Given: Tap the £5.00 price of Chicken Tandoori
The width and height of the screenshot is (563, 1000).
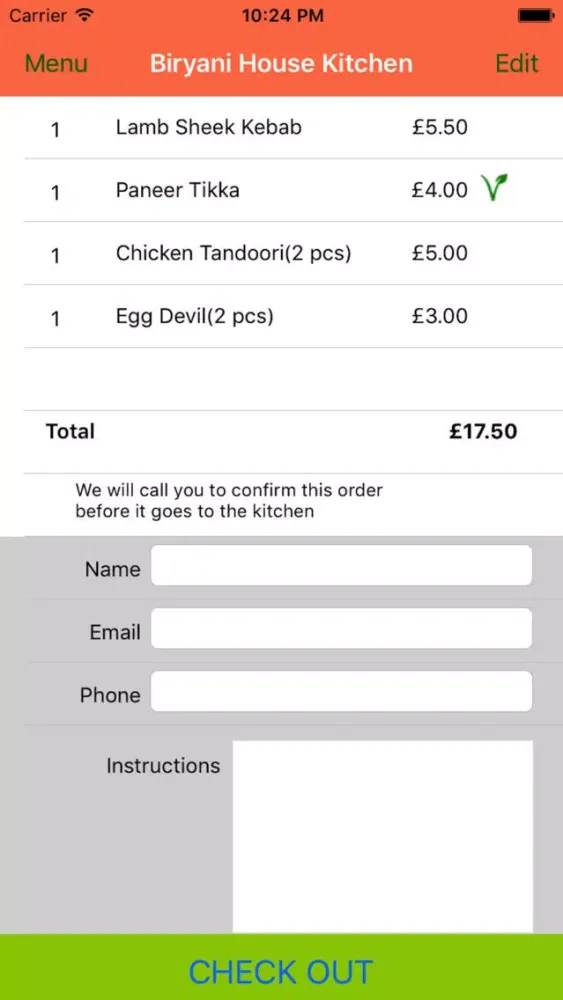Looking at the screenshot, I should coord(439,253).
